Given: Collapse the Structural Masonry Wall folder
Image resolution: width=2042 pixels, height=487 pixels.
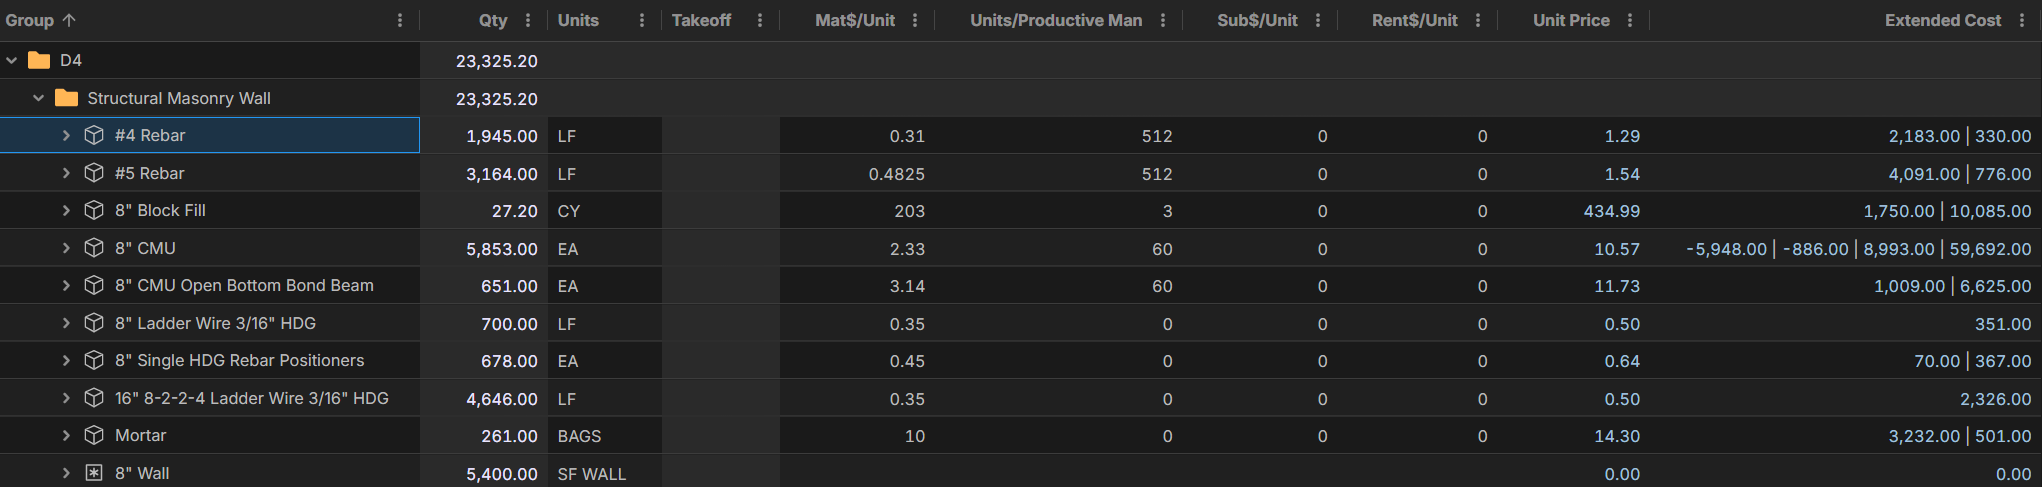Looking at the screenshot, I should [x=39, y=98].
